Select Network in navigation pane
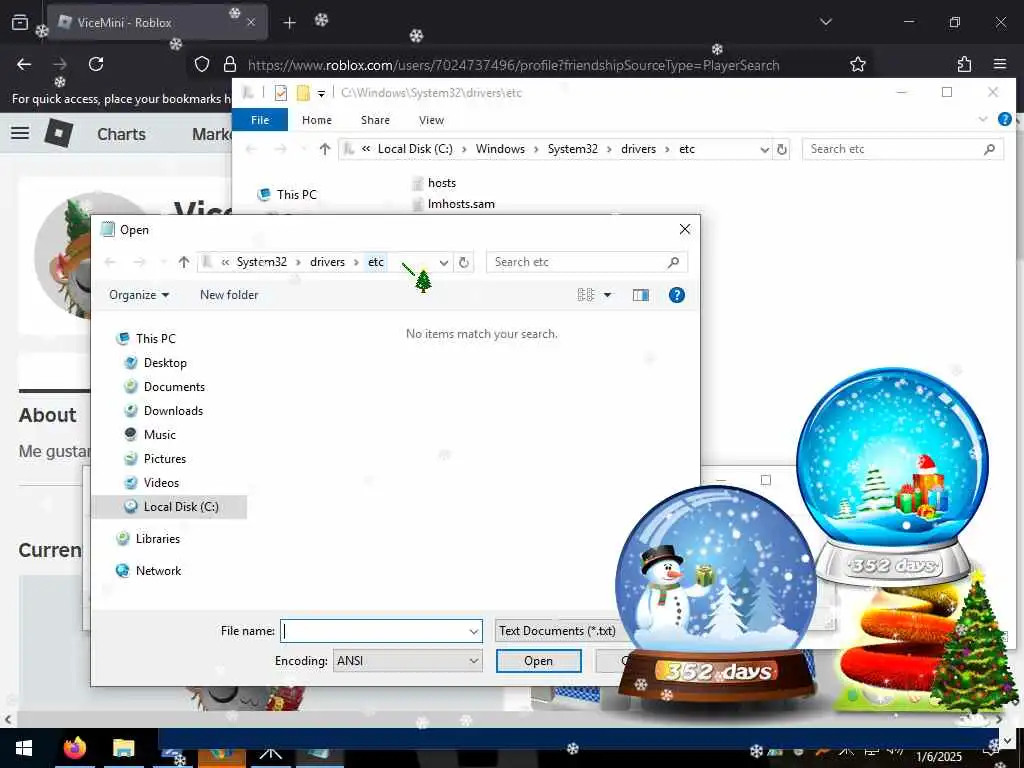 coord(148,571)
